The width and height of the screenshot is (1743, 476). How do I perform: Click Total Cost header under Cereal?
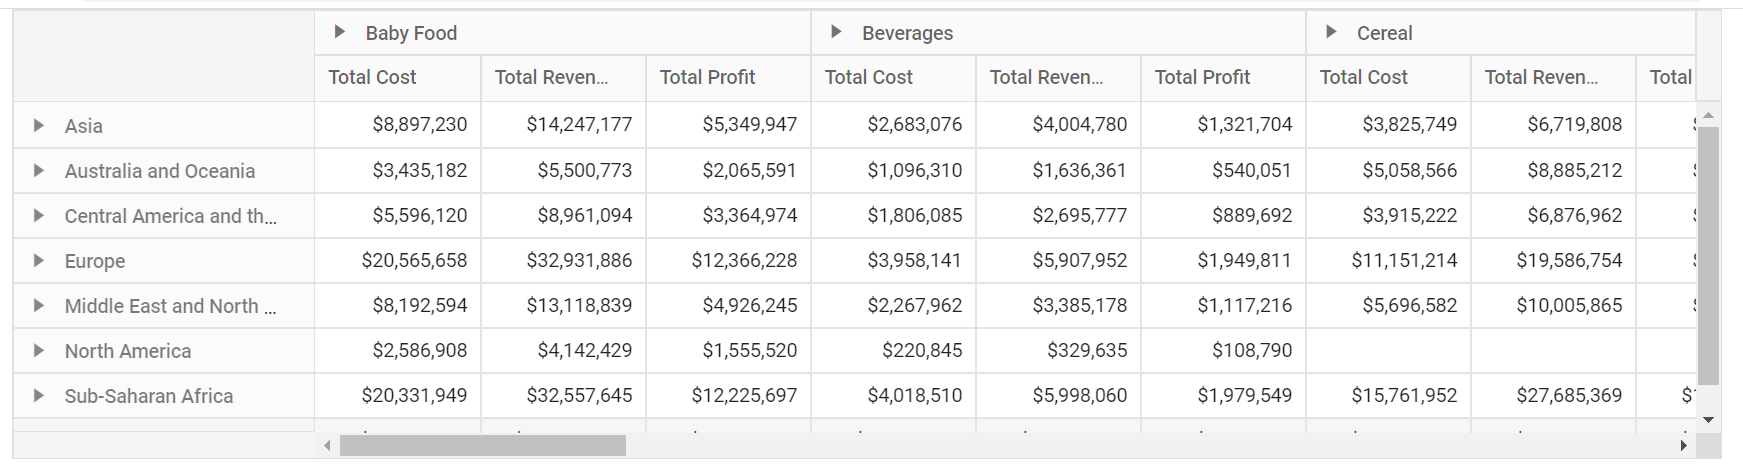coord(1388,77)
